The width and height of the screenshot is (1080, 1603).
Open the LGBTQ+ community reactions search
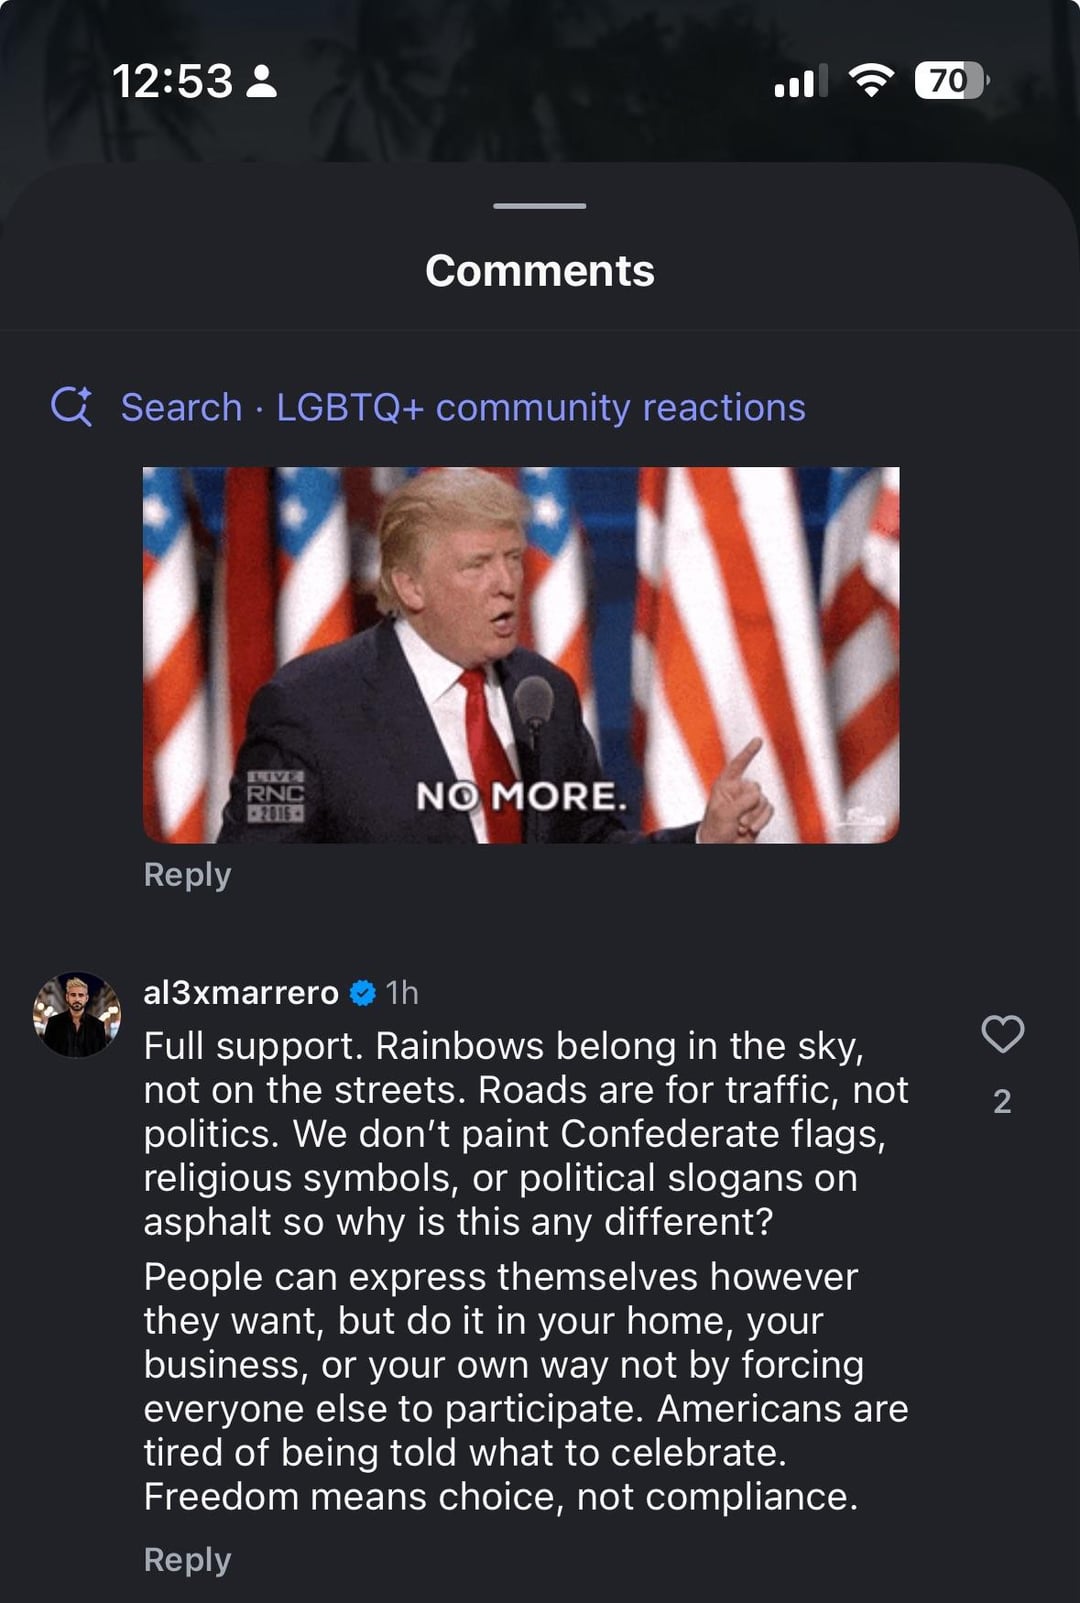(463, 408)
